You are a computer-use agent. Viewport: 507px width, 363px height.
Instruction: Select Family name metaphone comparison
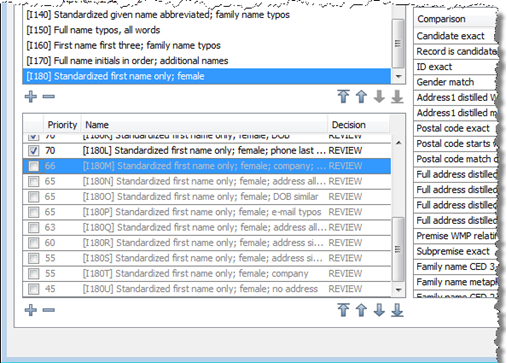(456, 282)
